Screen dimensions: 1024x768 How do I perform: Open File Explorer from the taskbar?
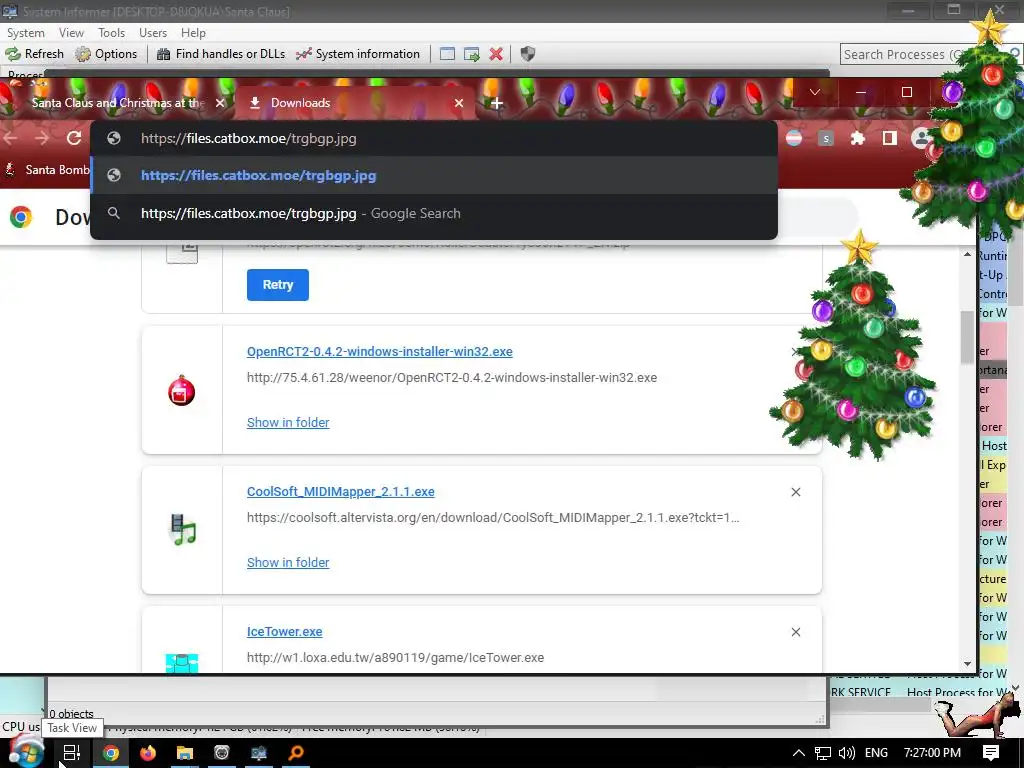tap(185, 753)
